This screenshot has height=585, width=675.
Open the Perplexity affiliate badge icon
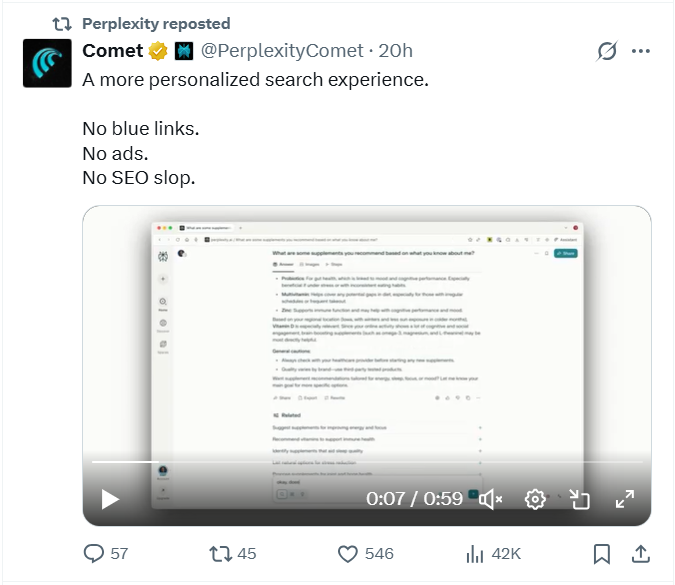[x=184, y=51]
